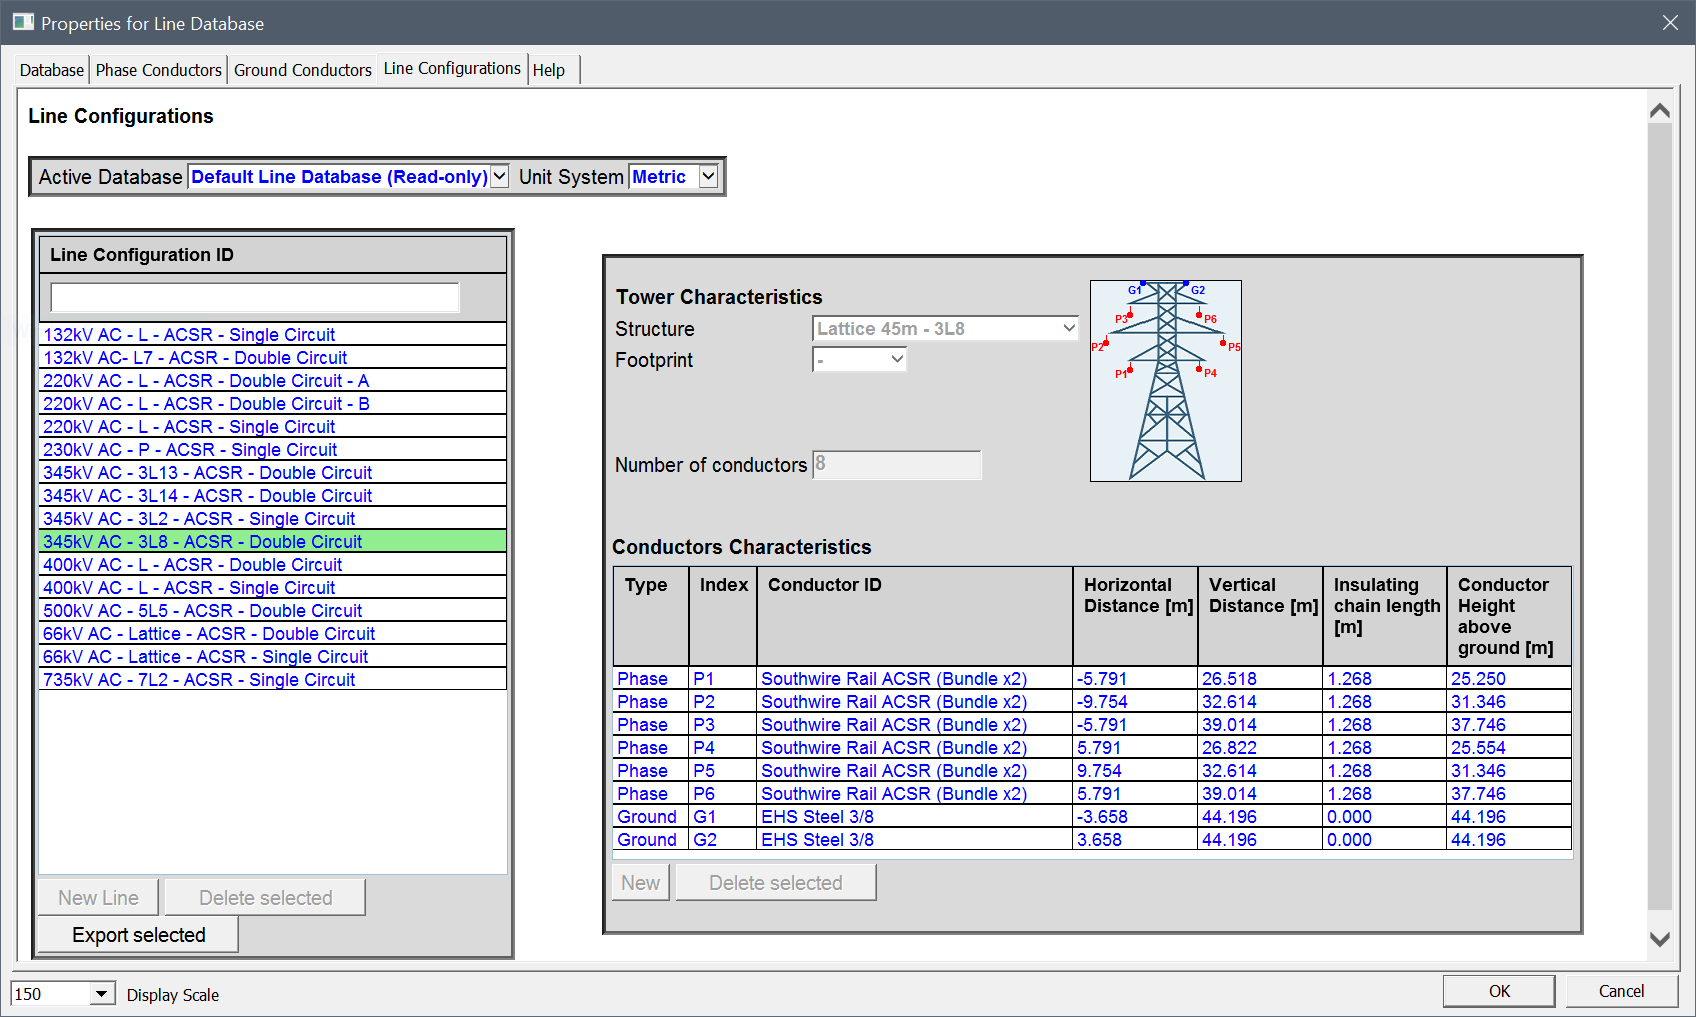1696x1017 pixels.
Task: Select the 735kV AC - 7L2 configuration
Action: 199,679
